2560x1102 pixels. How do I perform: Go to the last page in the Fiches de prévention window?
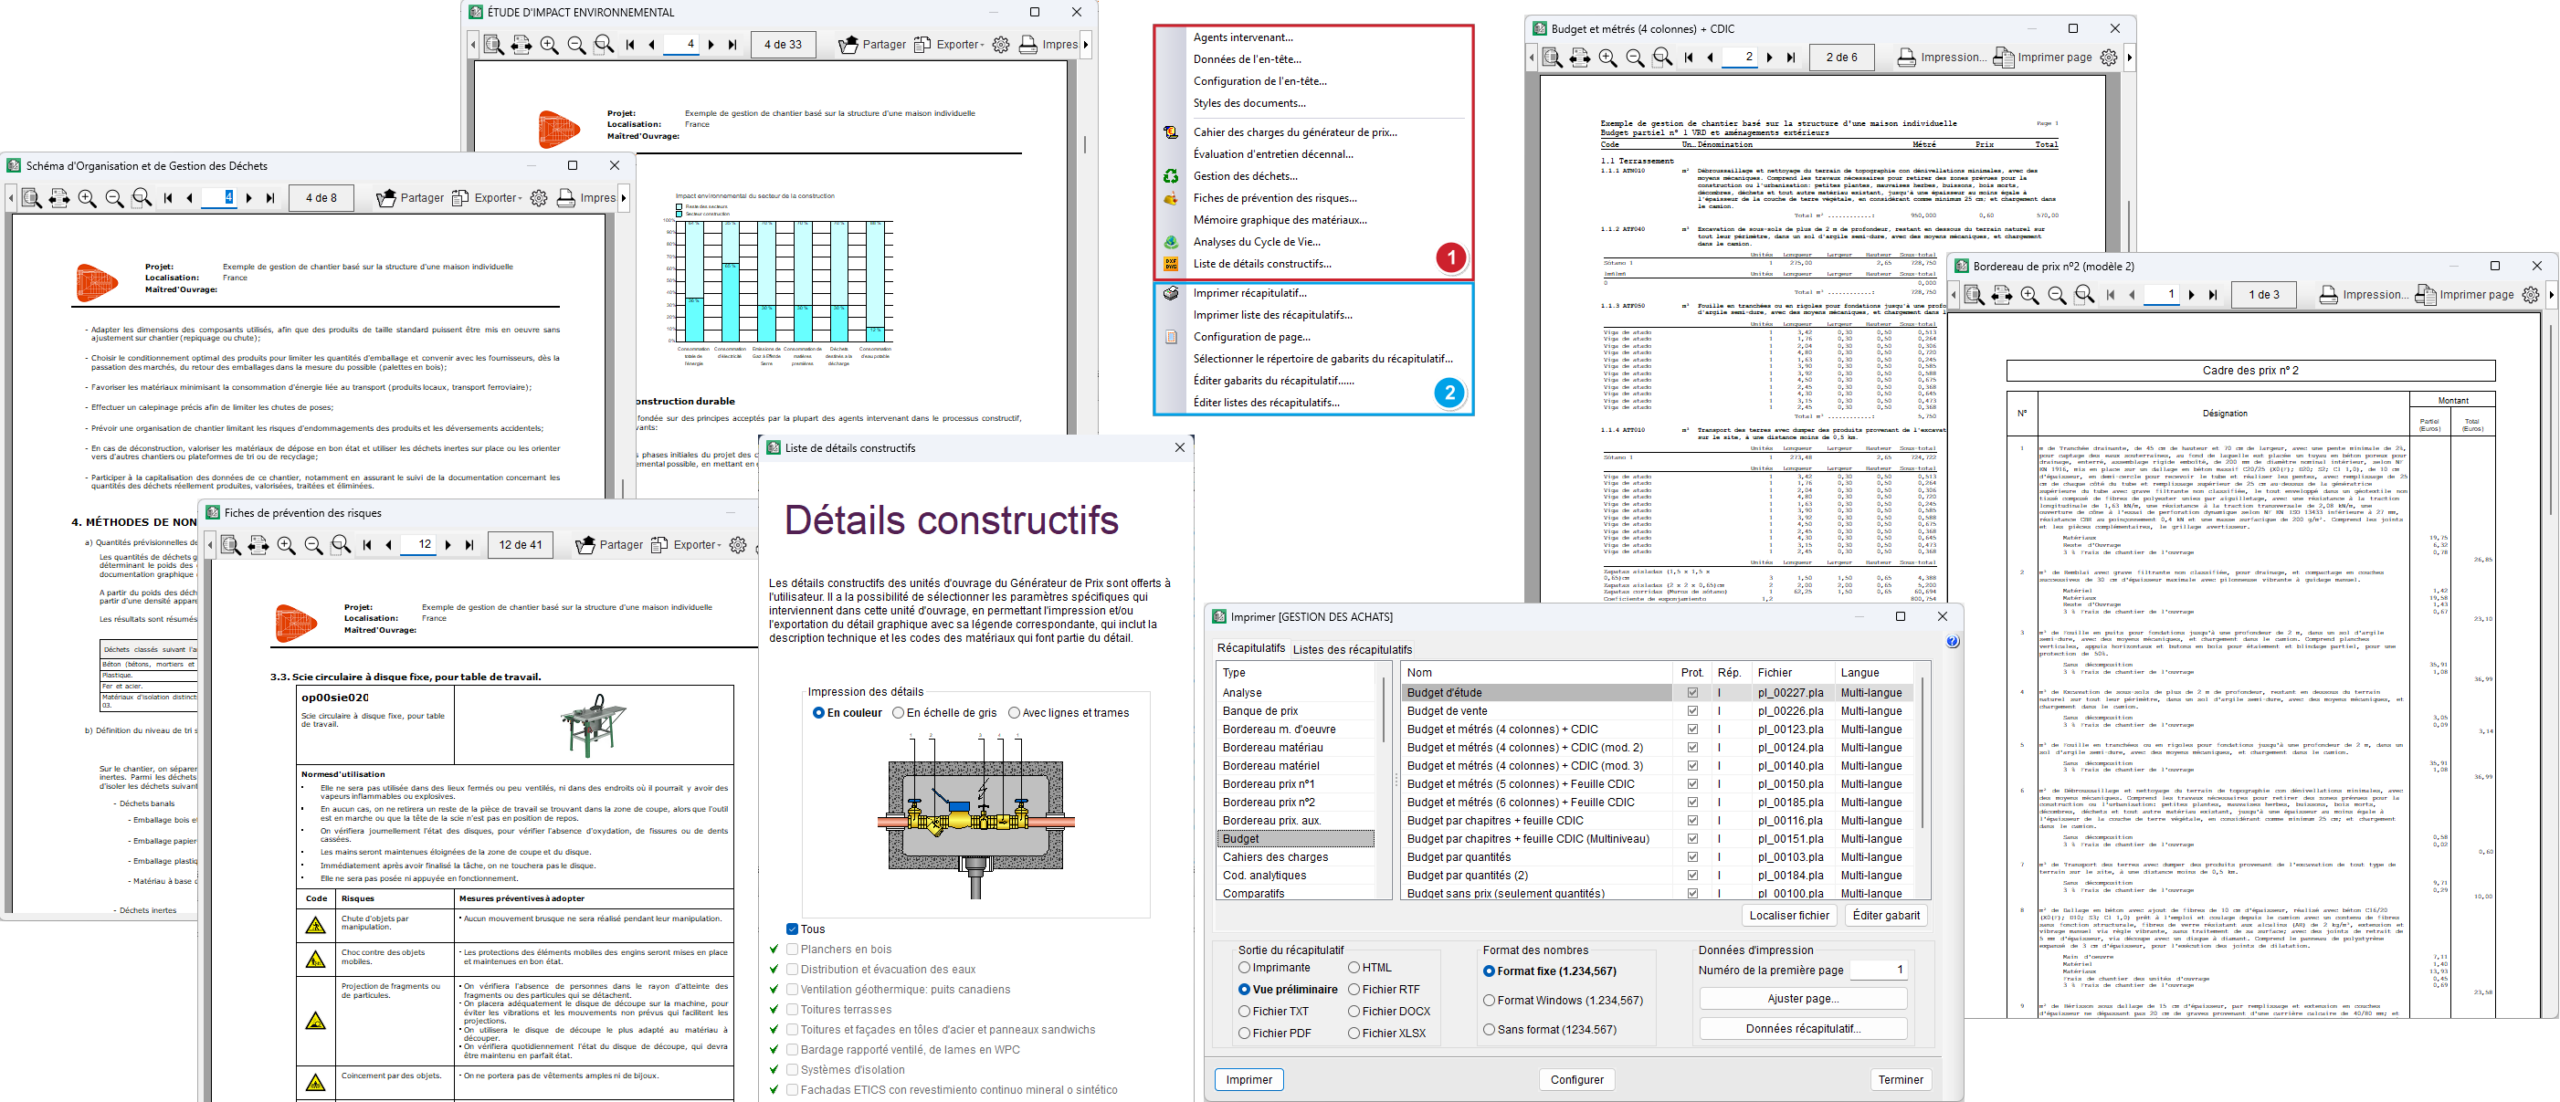tap(470, 545)
